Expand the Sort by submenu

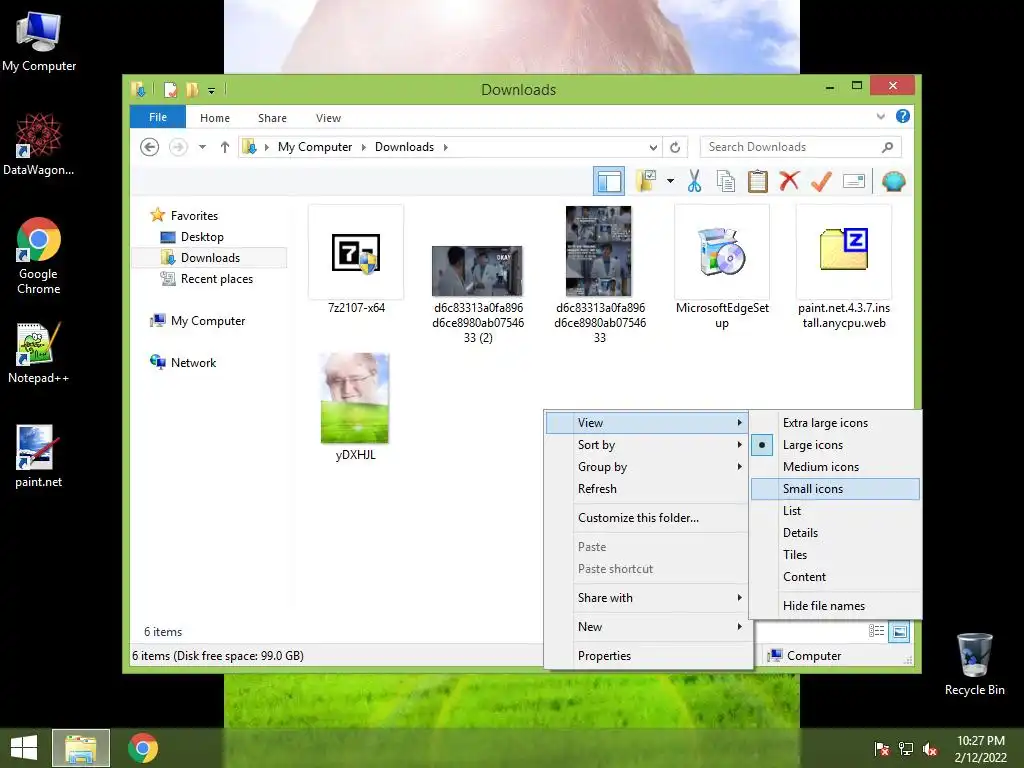(x=648, y=445)
